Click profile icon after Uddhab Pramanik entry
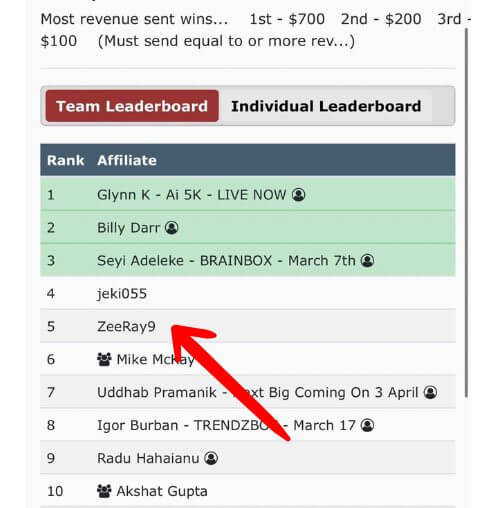The image size is (496, 508). [430, 392]
